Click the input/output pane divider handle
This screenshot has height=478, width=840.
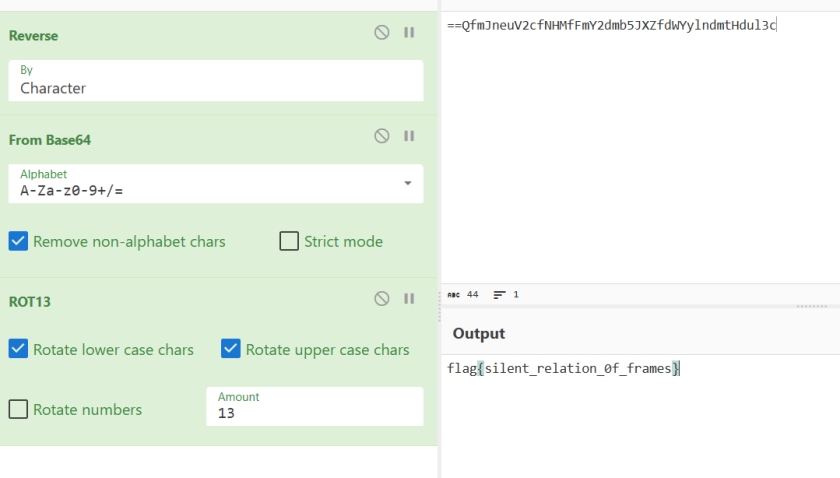tap(812, 306)
